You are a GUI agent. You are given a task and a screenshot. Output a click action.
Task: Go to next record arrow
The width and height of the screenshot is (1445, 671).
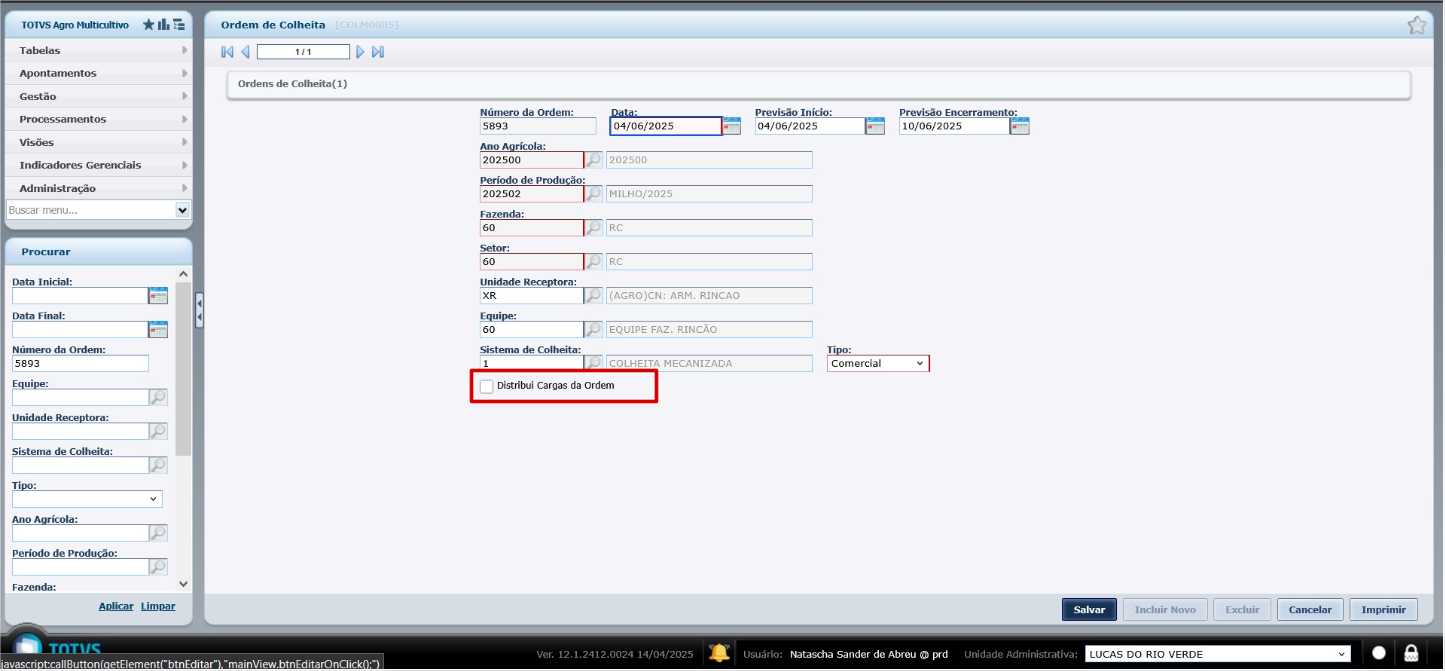360,52
